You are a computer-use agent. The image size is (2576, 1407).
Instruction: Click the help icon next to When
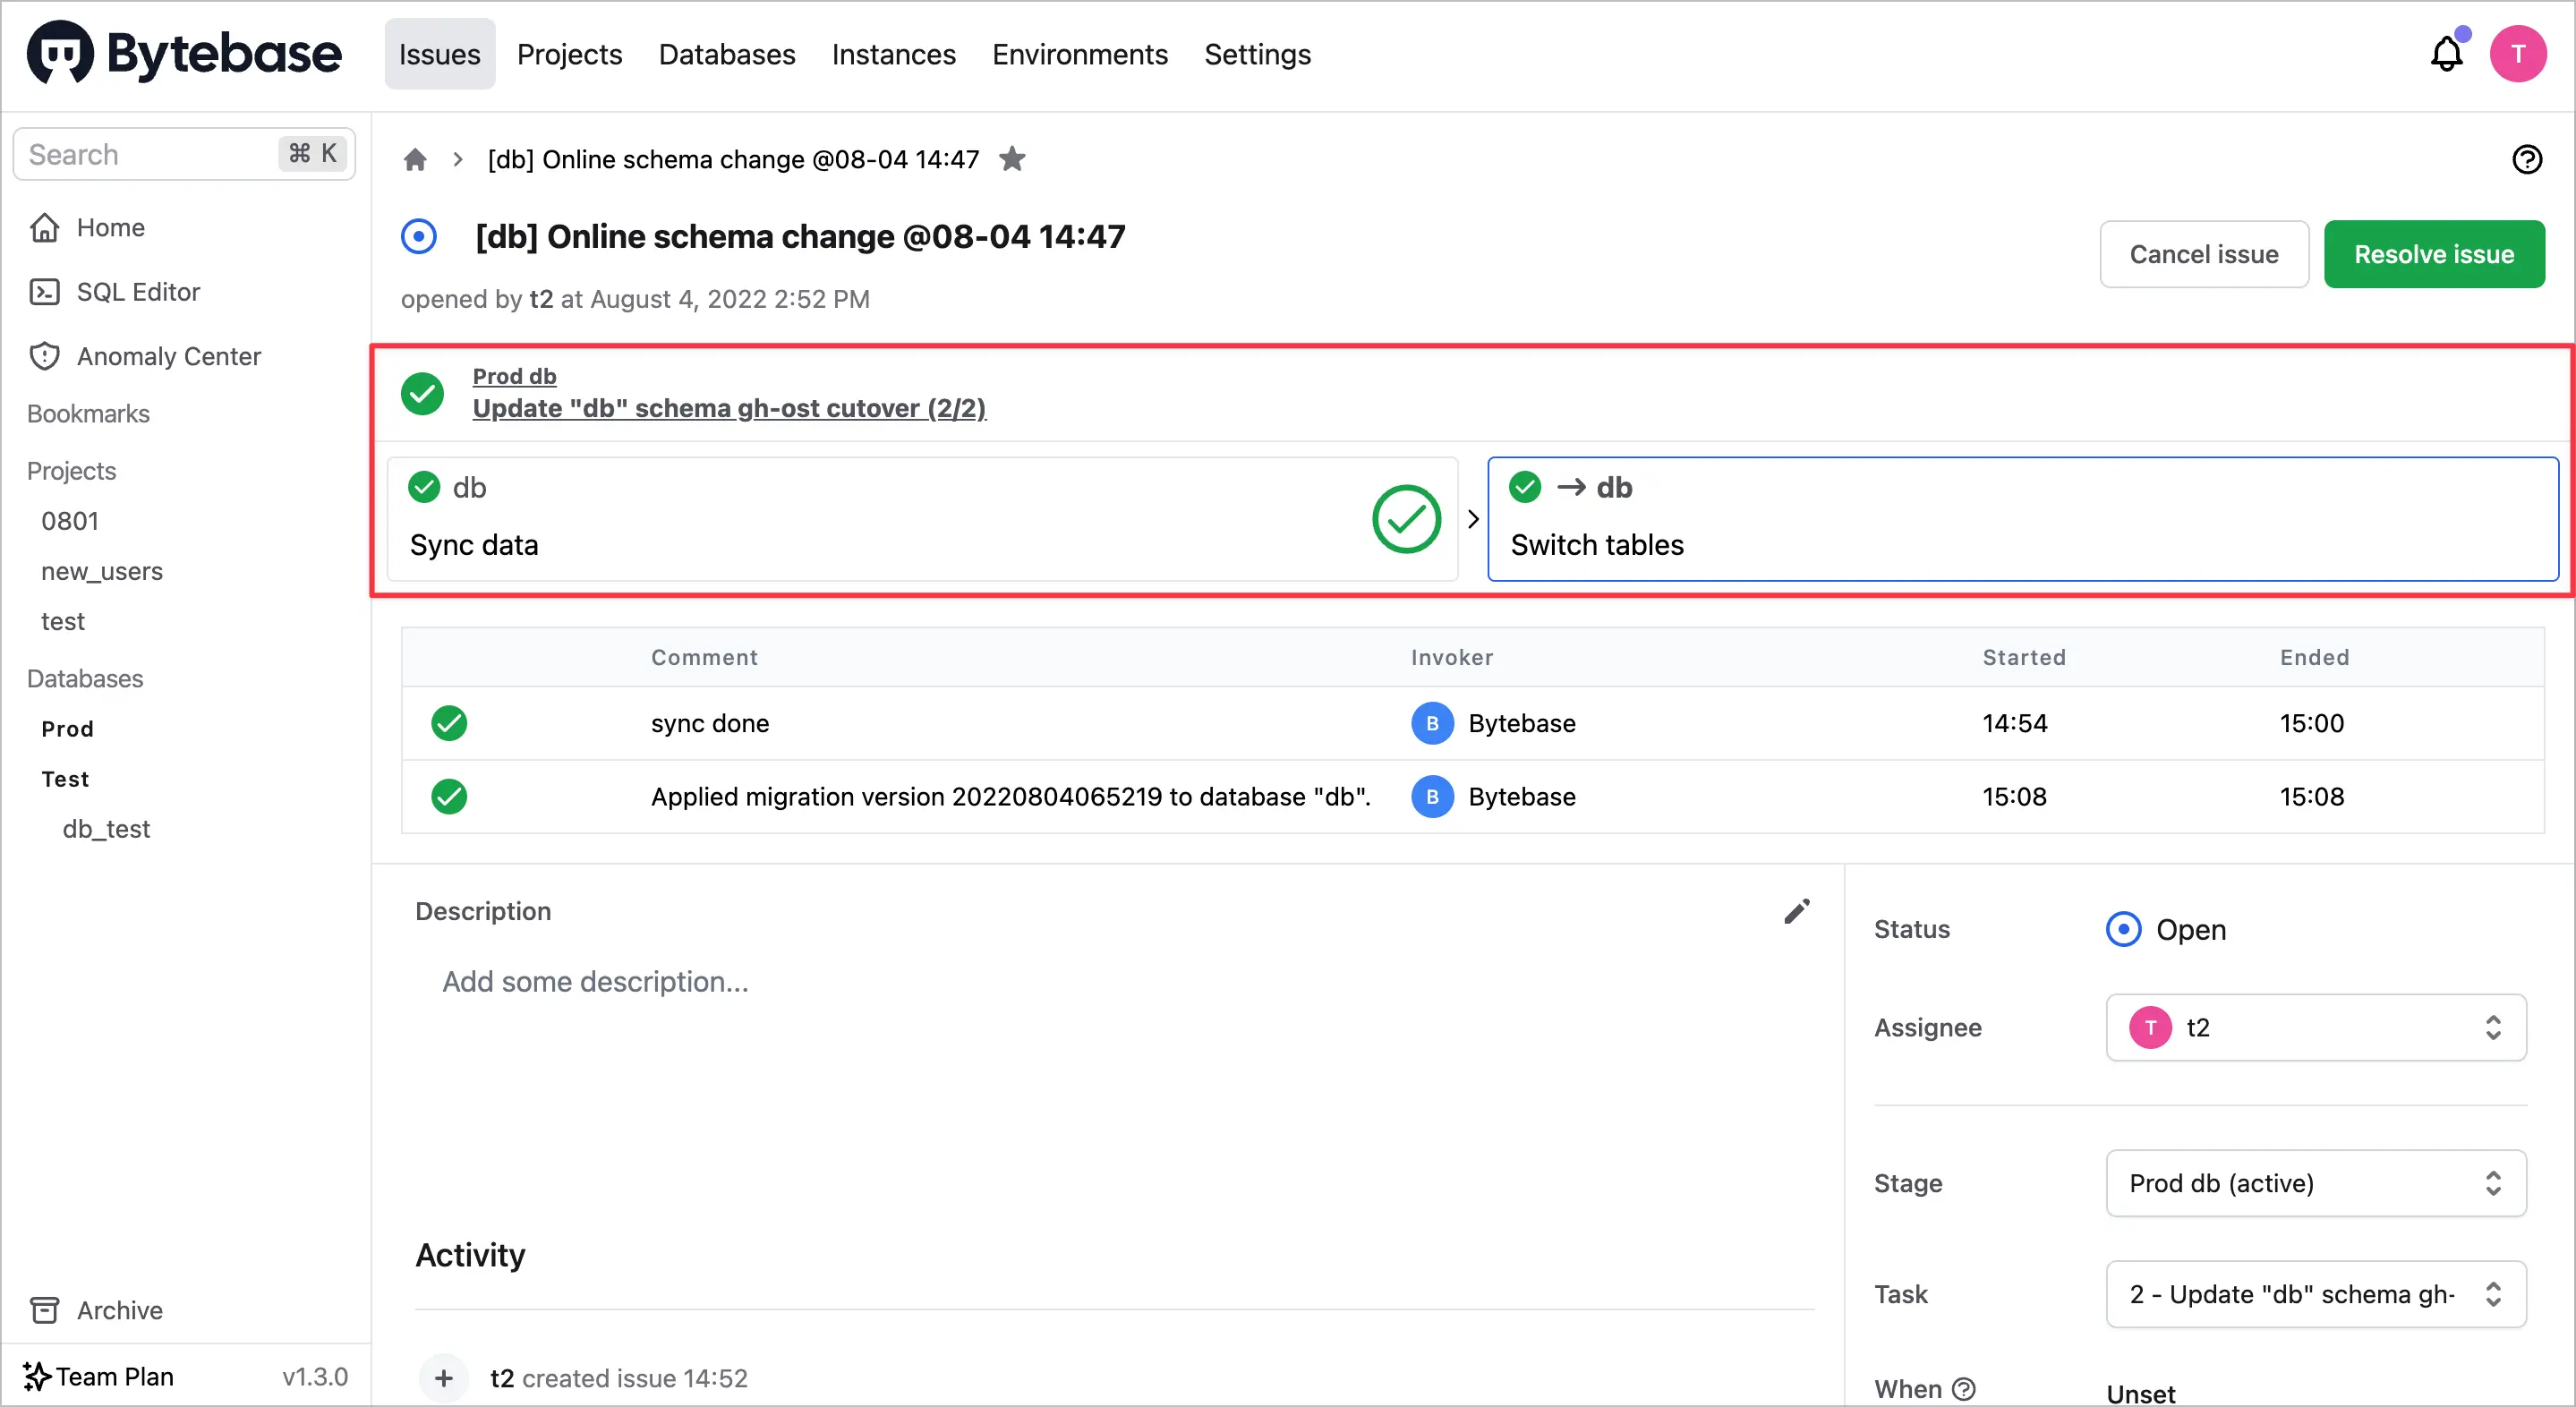(x=1964, y=1389)
